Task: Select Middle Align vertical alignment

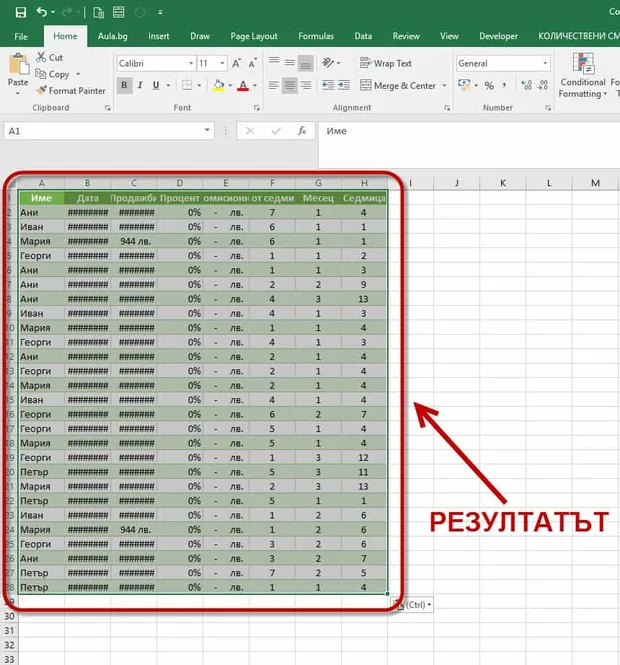Action: (290, 62)
